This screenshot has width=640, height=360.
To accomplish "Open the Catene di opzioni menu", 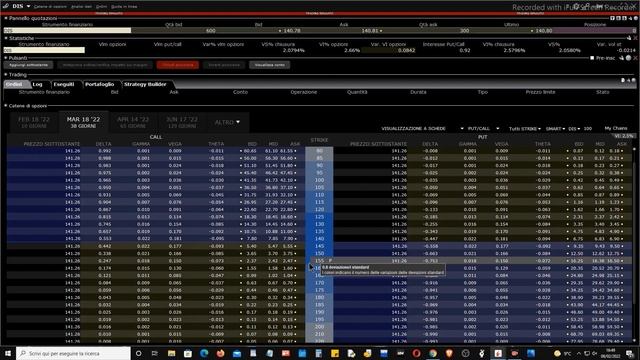I will [x=50, y=7].
